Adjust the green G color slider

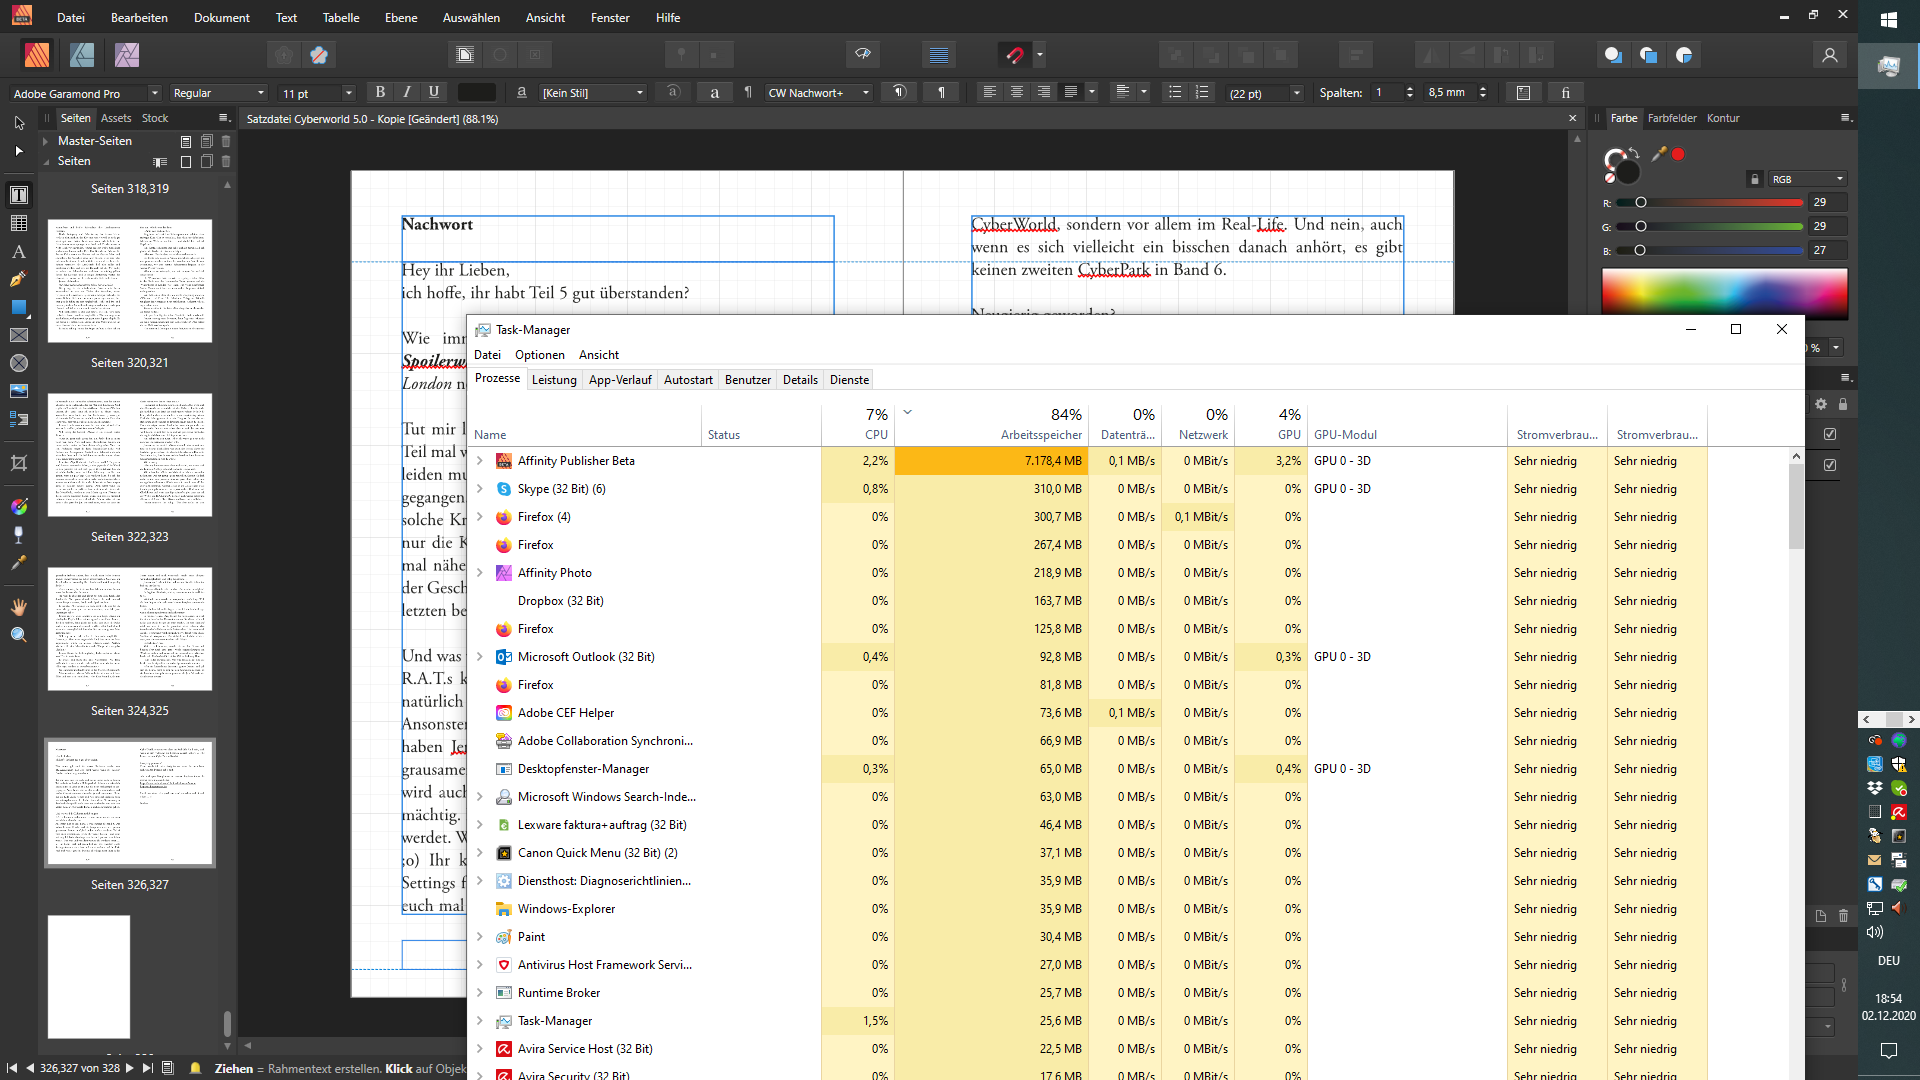tap(1710, 226)
